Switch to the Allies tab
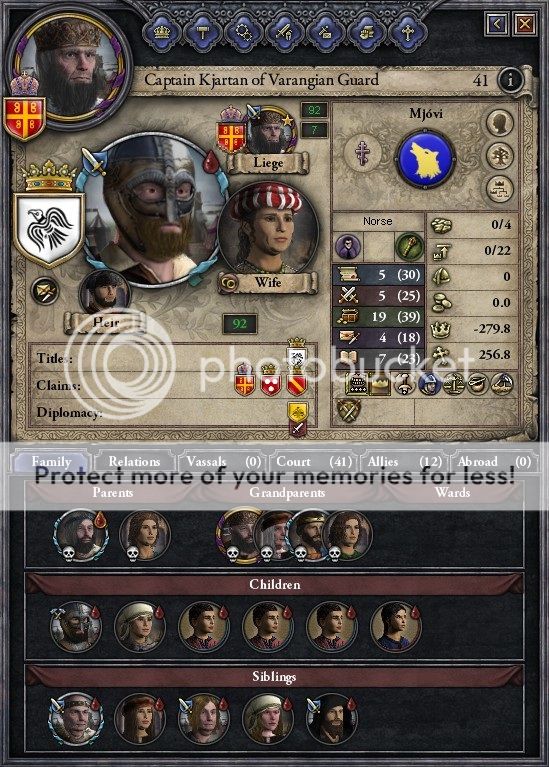Viewport: 549px width, 767px height. [403, 461]
